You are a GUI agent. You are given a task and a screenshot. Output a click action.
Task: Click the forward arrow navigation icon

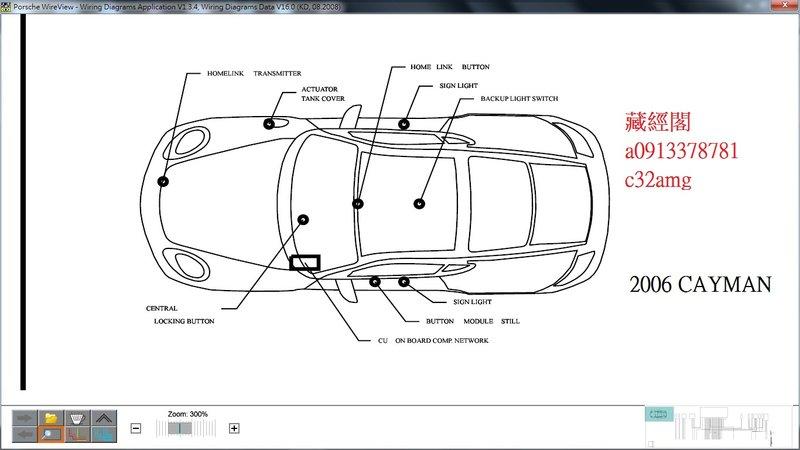point(22,418)
